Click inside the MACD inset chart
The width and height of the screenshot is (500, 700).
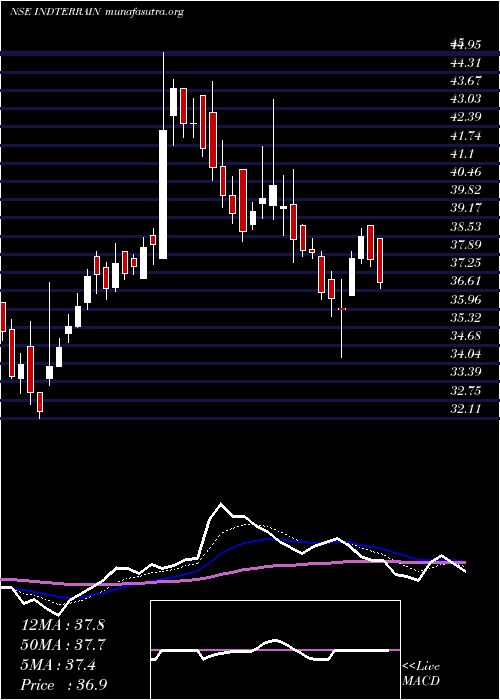pyautogui.click(x=275, y=650)
